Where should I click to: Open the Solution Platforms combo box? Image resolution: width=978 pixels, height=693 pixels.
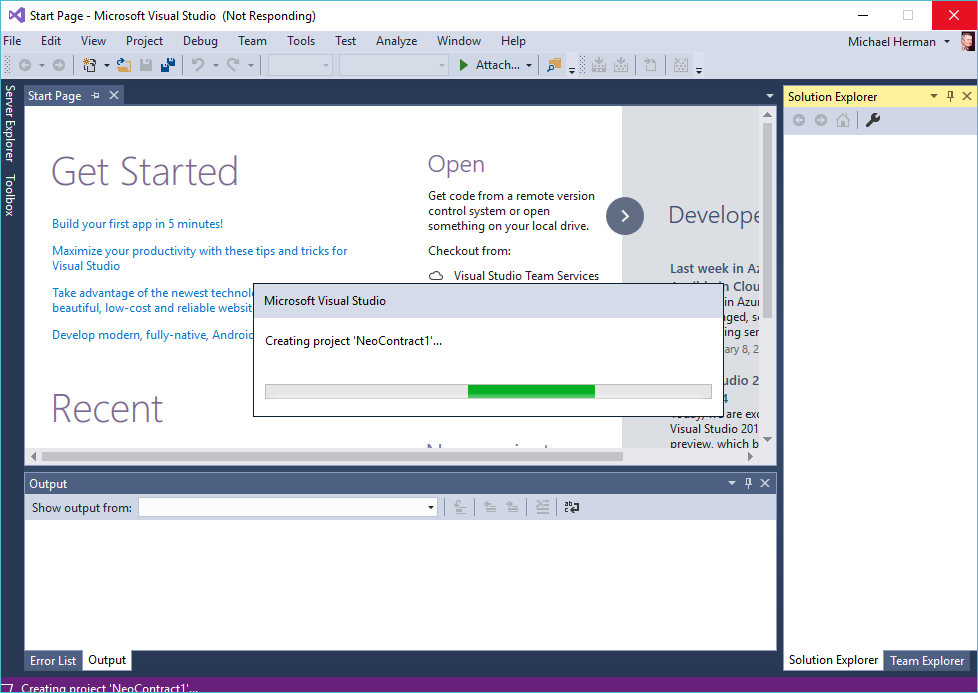click(394, 65)
